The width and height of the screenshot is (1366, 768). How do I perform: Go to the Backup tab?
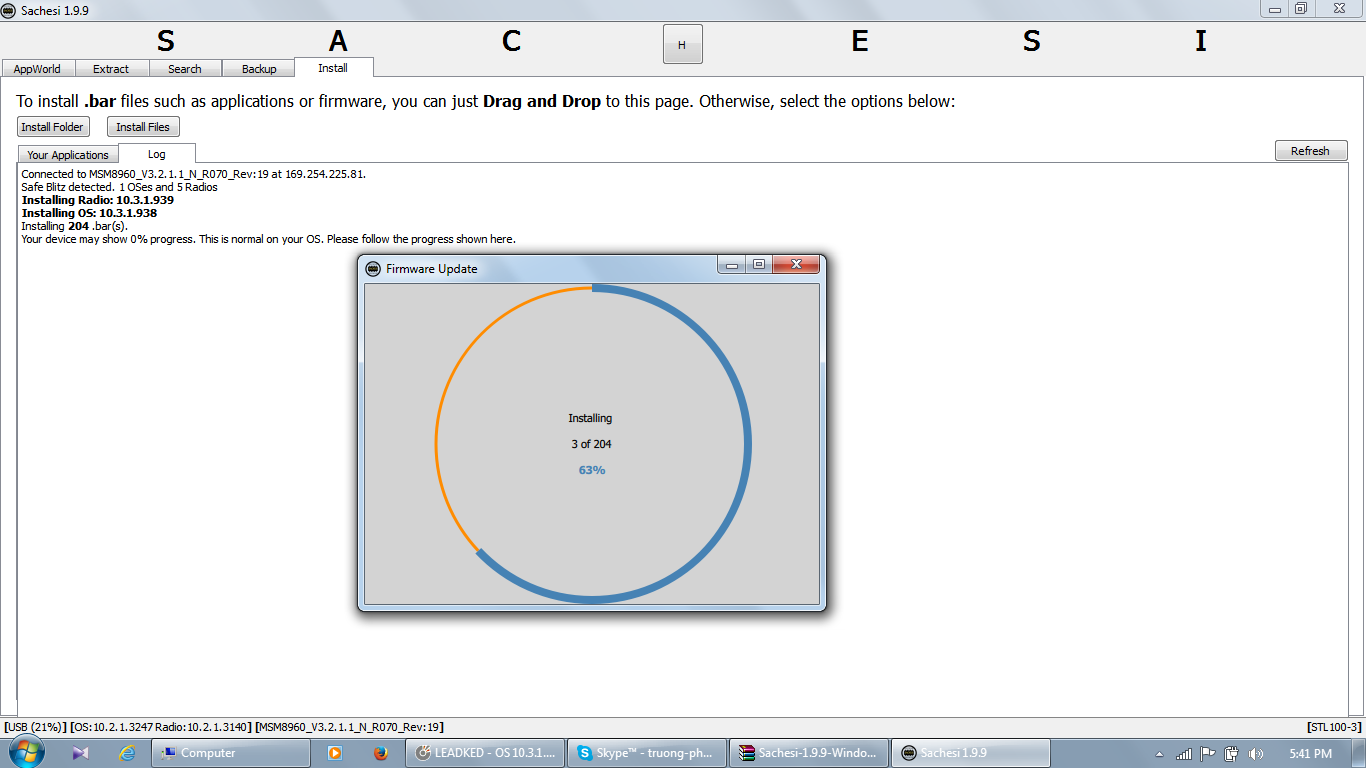pos(259,69)
